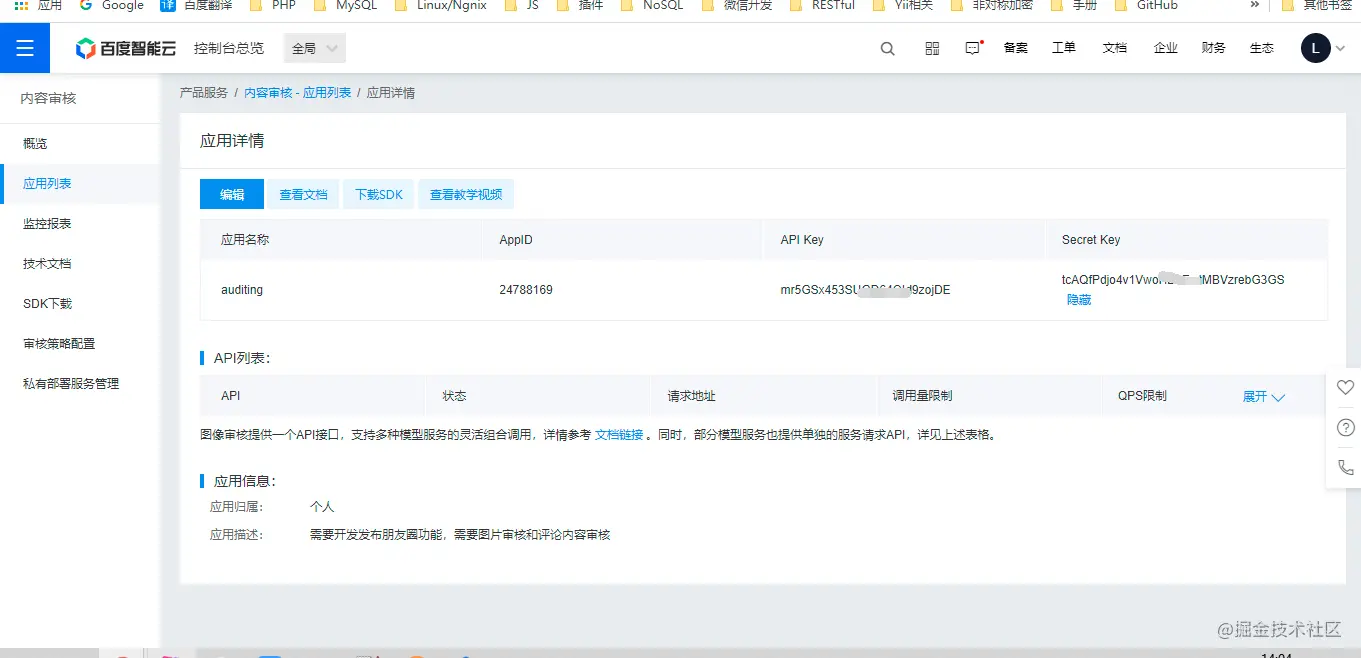Open the Google bookmark
1361x658 pixels.
tap(111, 5)
